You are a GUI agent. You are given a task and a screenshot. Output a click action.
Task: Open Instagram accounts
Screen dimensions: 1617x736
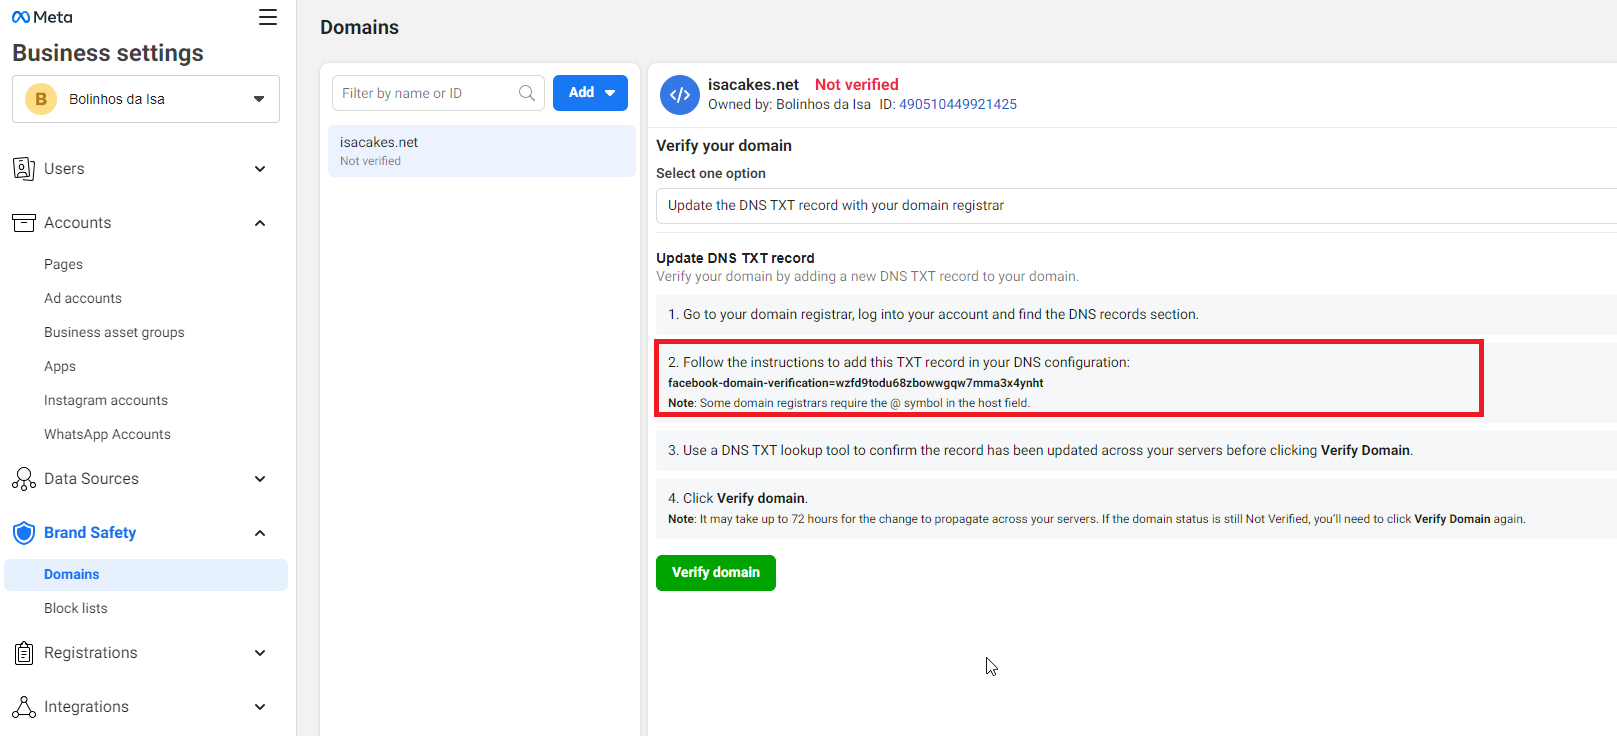pos(106,400)
